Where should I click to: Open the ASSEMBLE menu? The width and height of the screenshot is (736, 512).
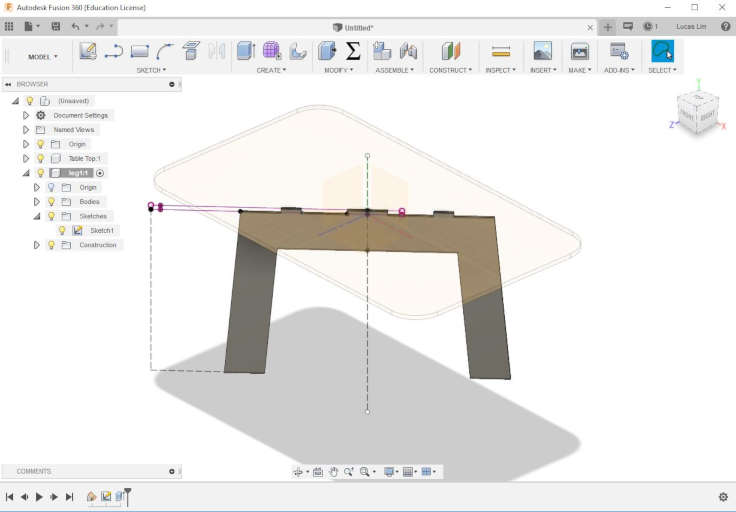click(x=395, y=70)
